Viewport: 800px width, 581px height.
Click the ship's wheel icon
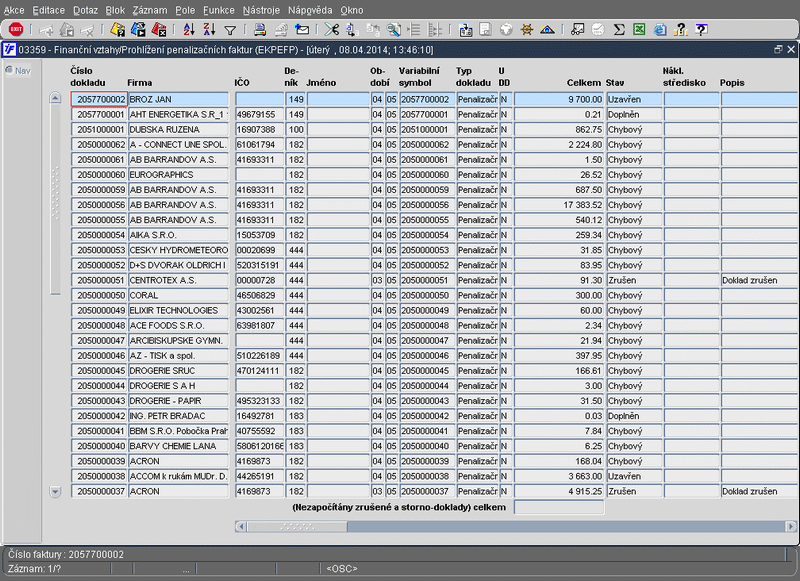click(526, 30)
